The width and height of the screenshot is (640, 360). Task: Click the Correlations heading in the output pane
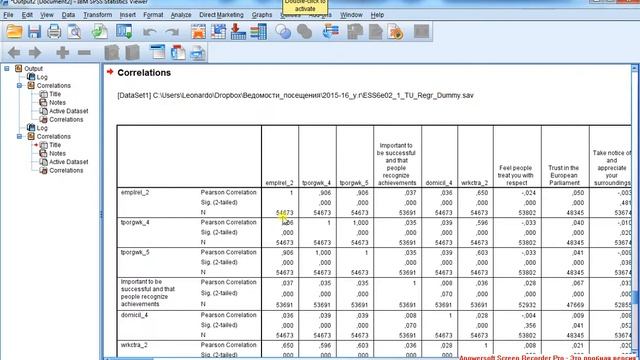tap(144, 73)
